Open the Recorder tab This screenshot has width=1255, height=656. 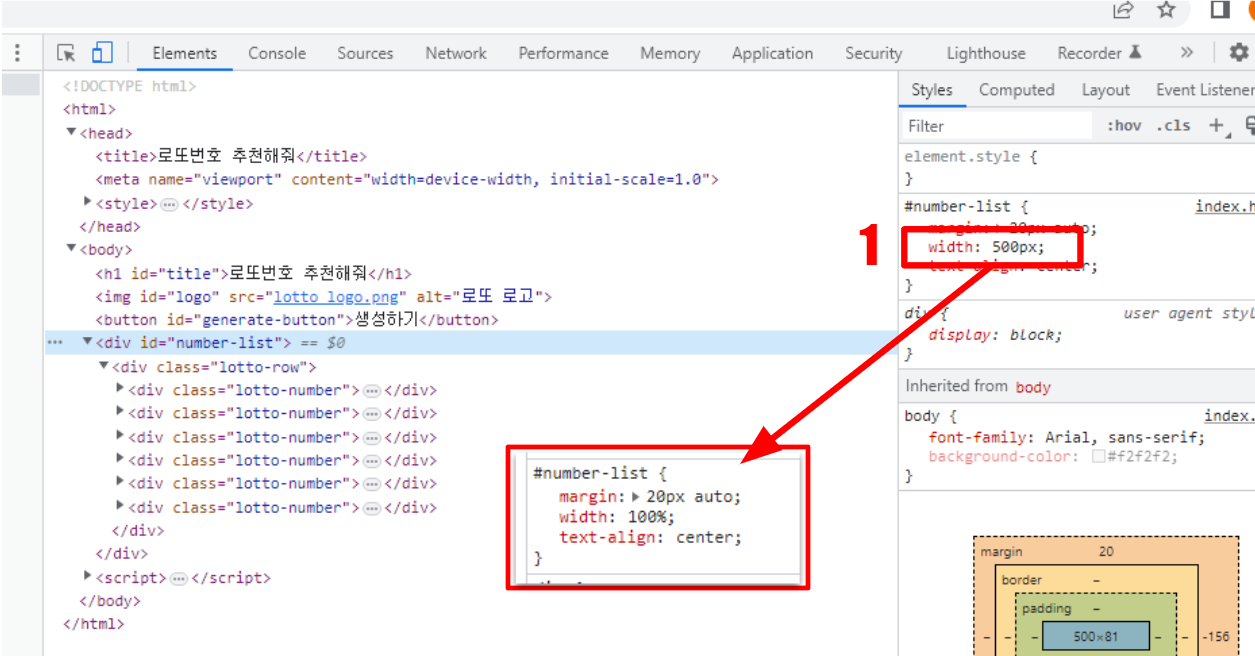point(1090,53)
